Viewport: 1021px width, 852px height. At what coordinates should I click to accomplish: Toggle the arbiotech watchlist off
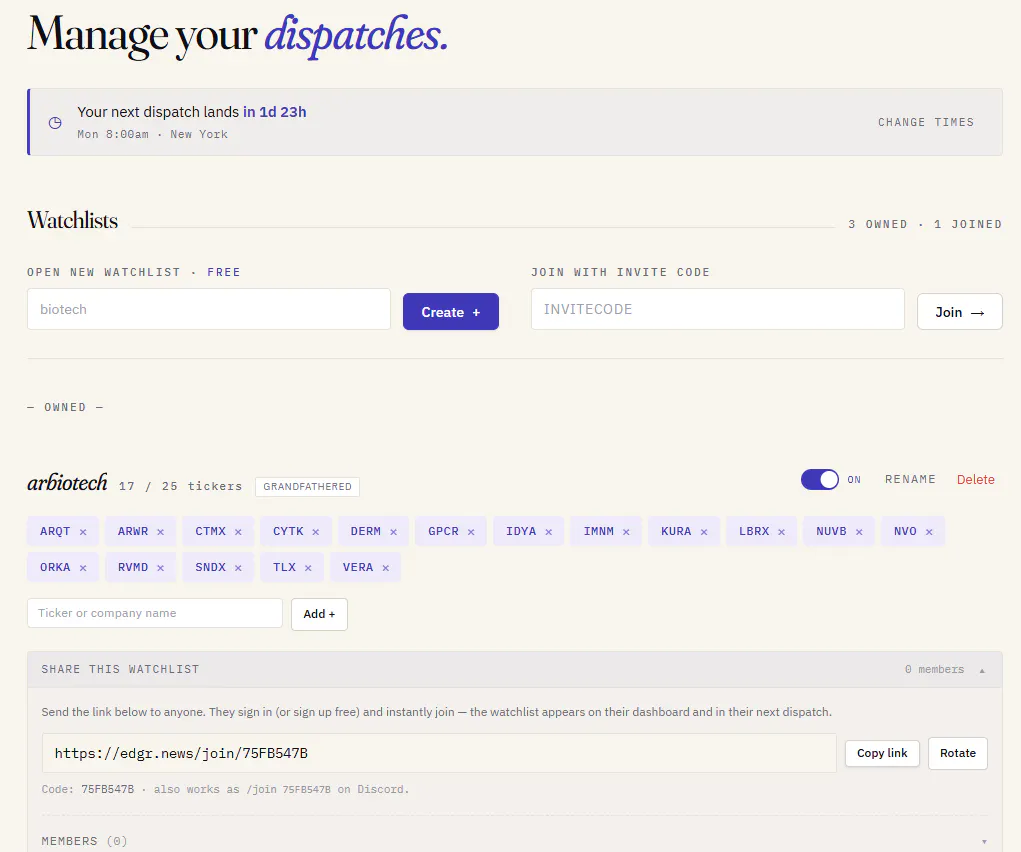[x=820, y=479]
